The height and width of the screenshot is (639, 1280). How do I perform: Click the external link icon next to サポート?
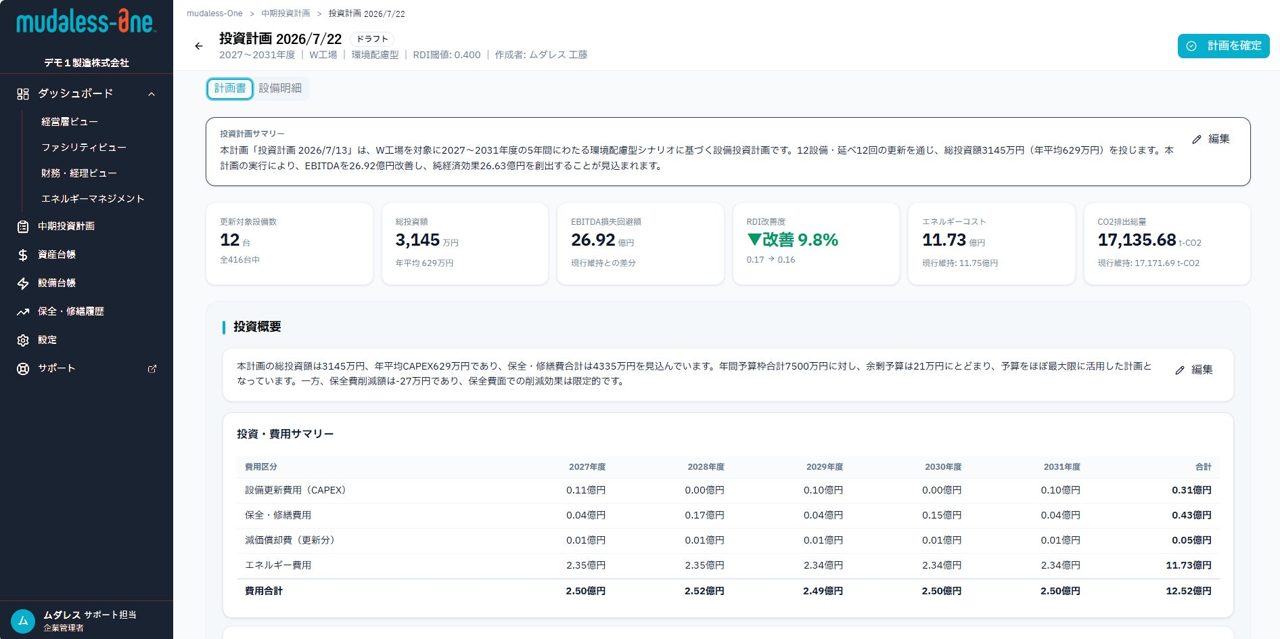point(152,368)
